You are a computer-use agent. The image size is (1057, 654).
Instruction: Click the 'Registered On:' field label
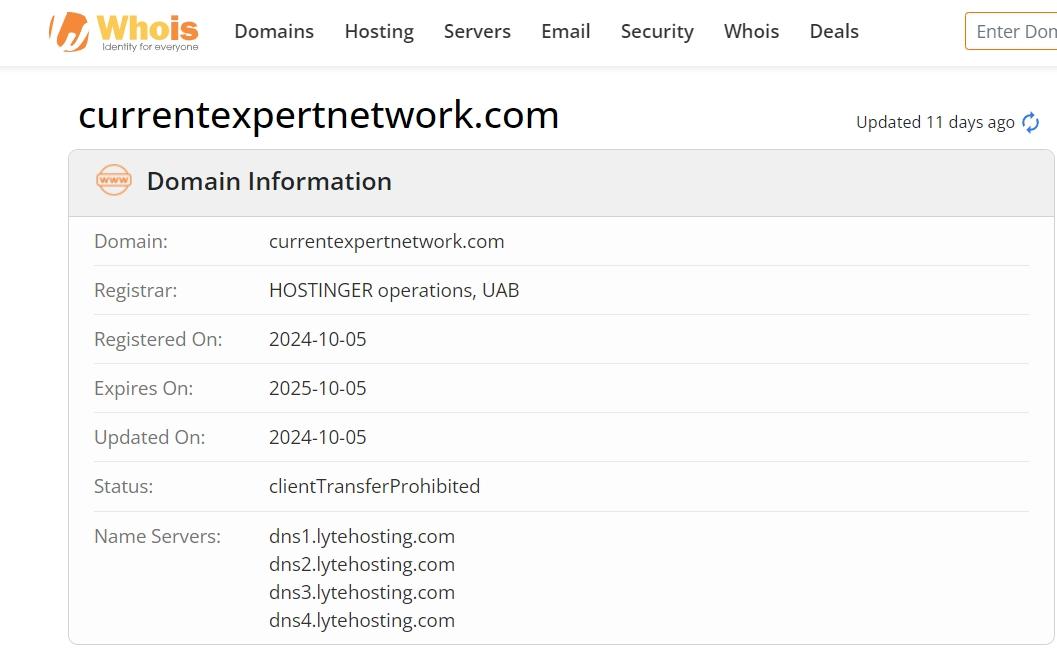tap(158, 339)
